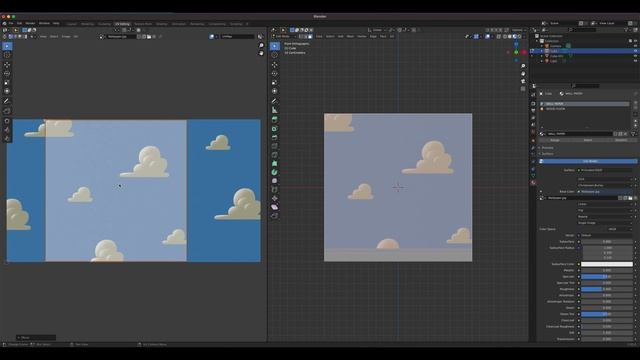Select the Pinch tool in UV editor
This screenshot has width=640, height=360.
(x=7, y=139)
